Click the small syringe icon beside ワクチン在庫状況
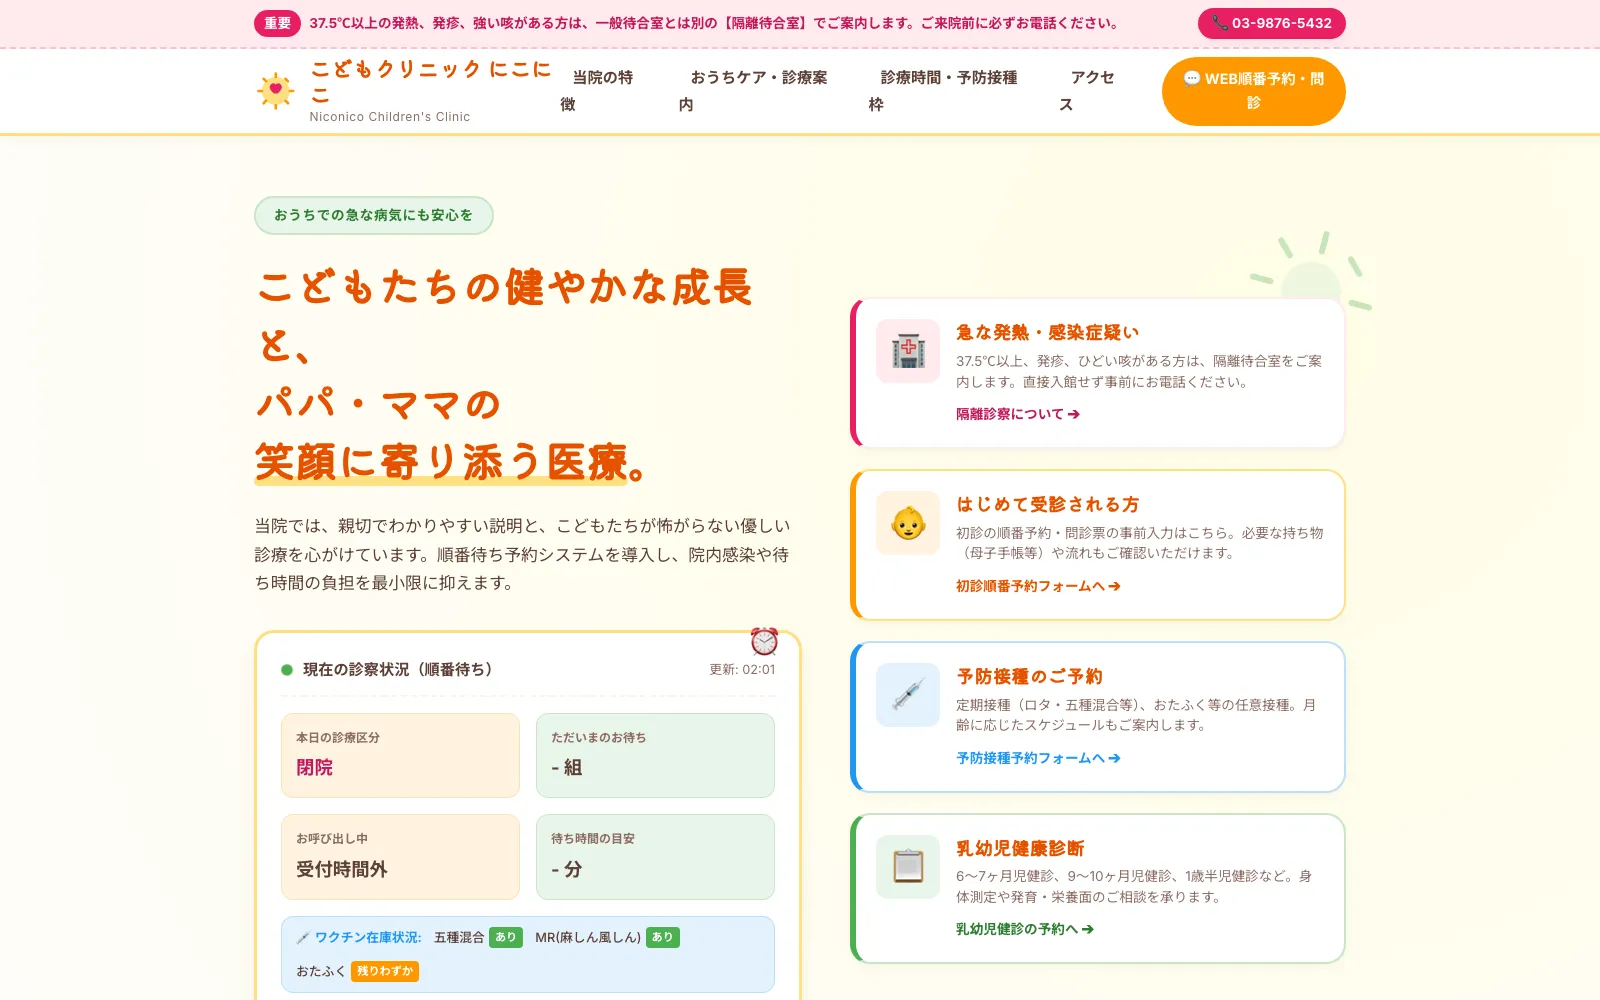 (303, 938)
